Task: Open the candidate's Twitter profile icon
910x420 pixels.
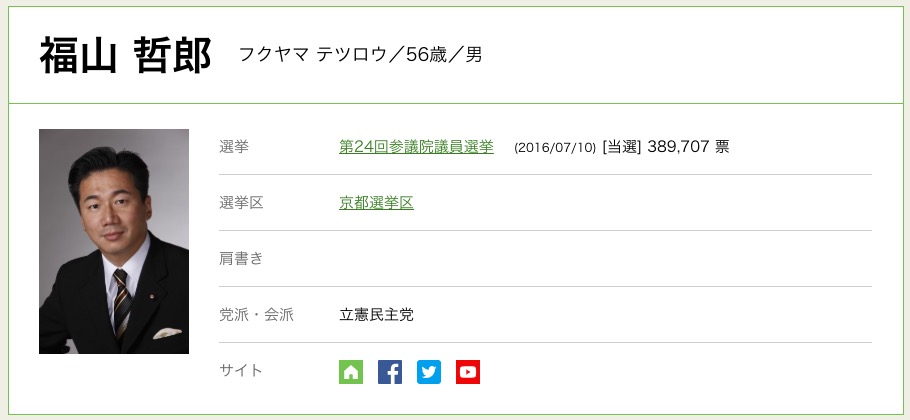Action: 429,372
